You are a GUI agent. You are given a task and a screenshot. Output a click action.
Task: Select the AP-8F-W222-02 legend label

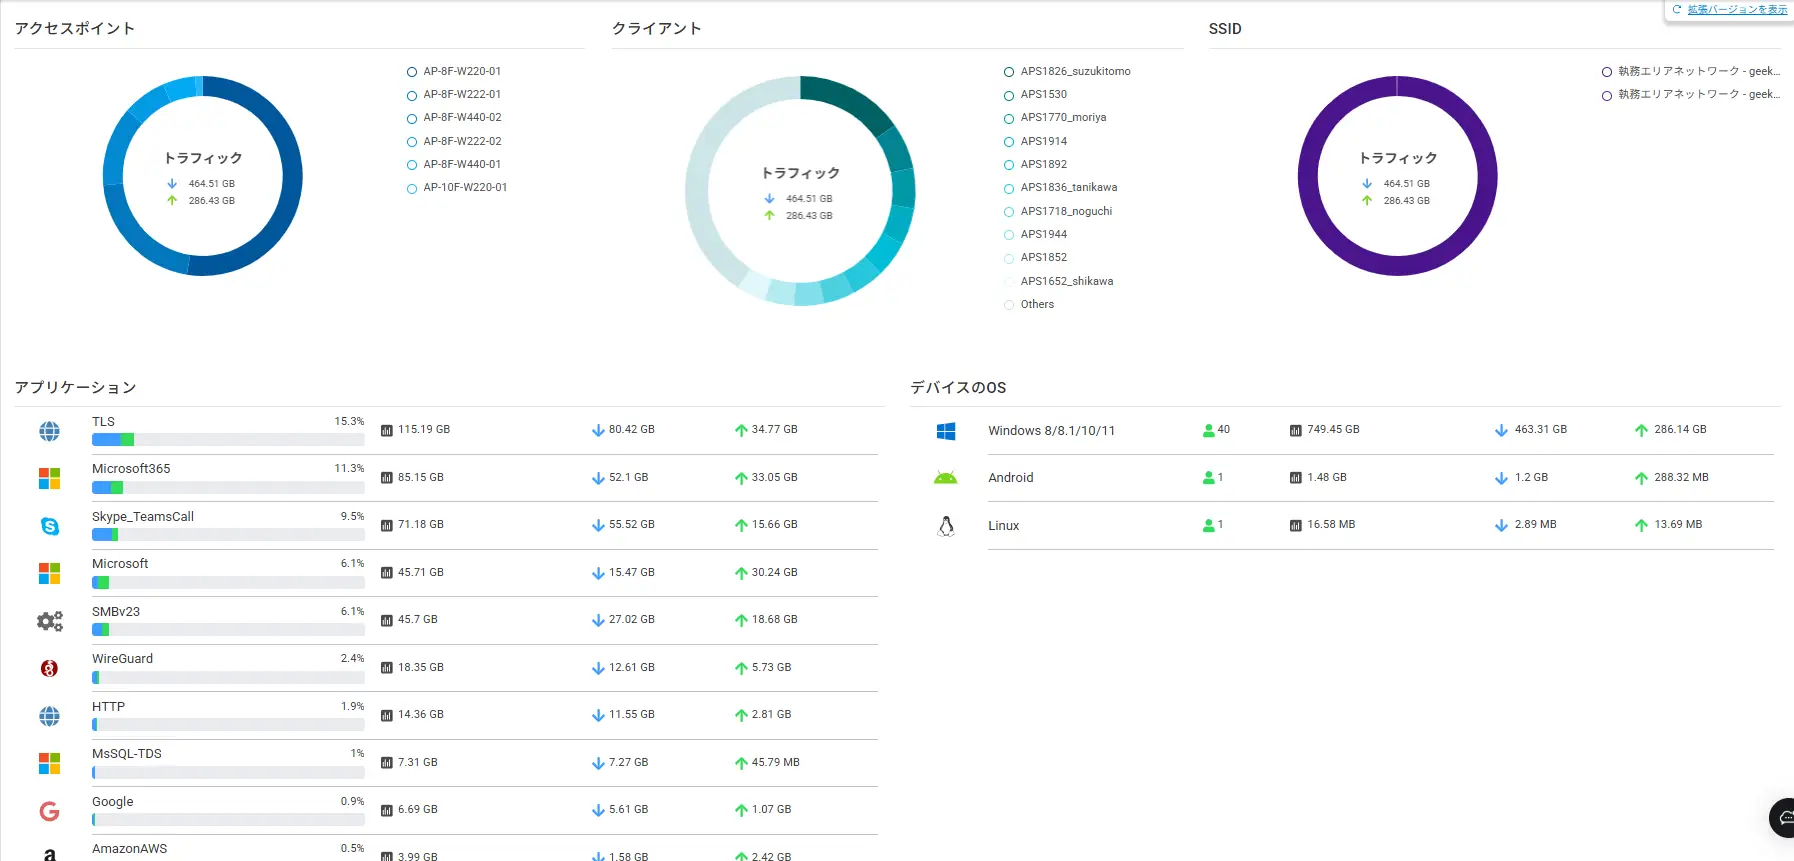pos(462,141)
